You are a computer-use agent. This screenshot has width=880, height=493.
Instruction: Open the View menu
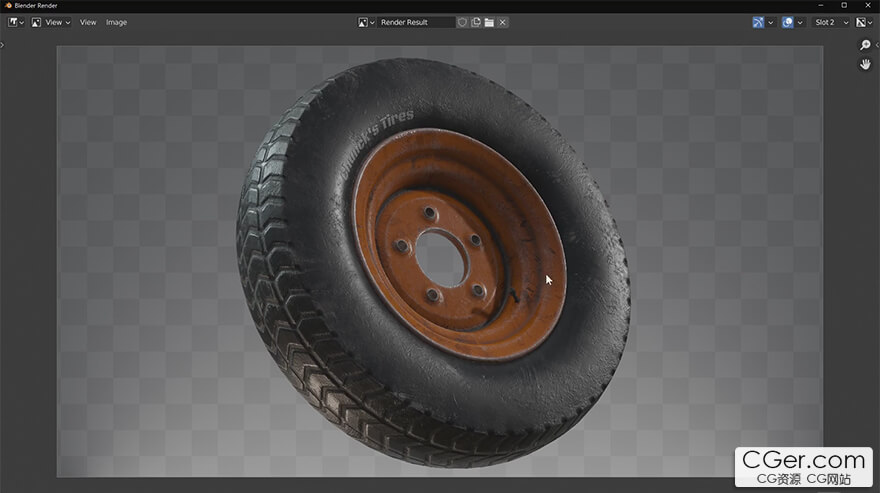pos(88,22)
